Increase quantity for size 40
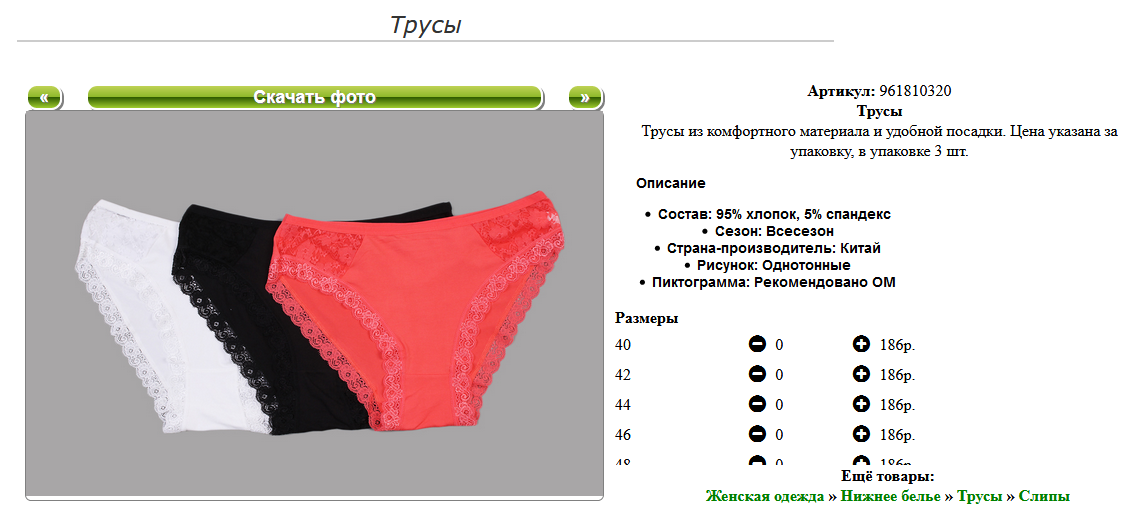The image size is (1142, 511). 861,344
